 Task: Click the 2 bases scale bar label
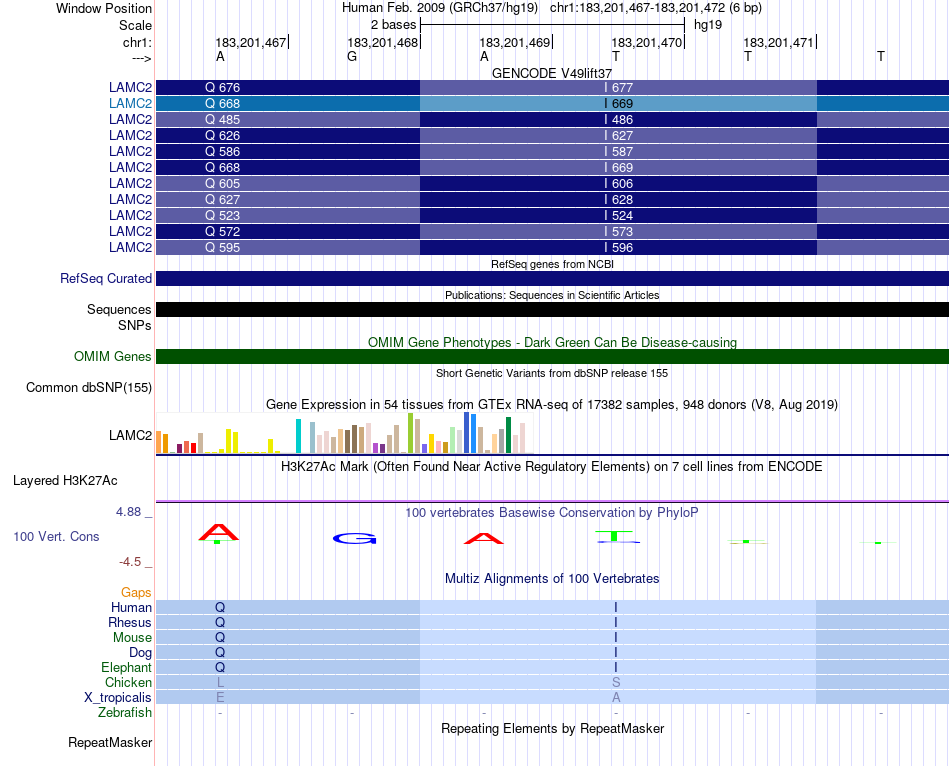393,25
